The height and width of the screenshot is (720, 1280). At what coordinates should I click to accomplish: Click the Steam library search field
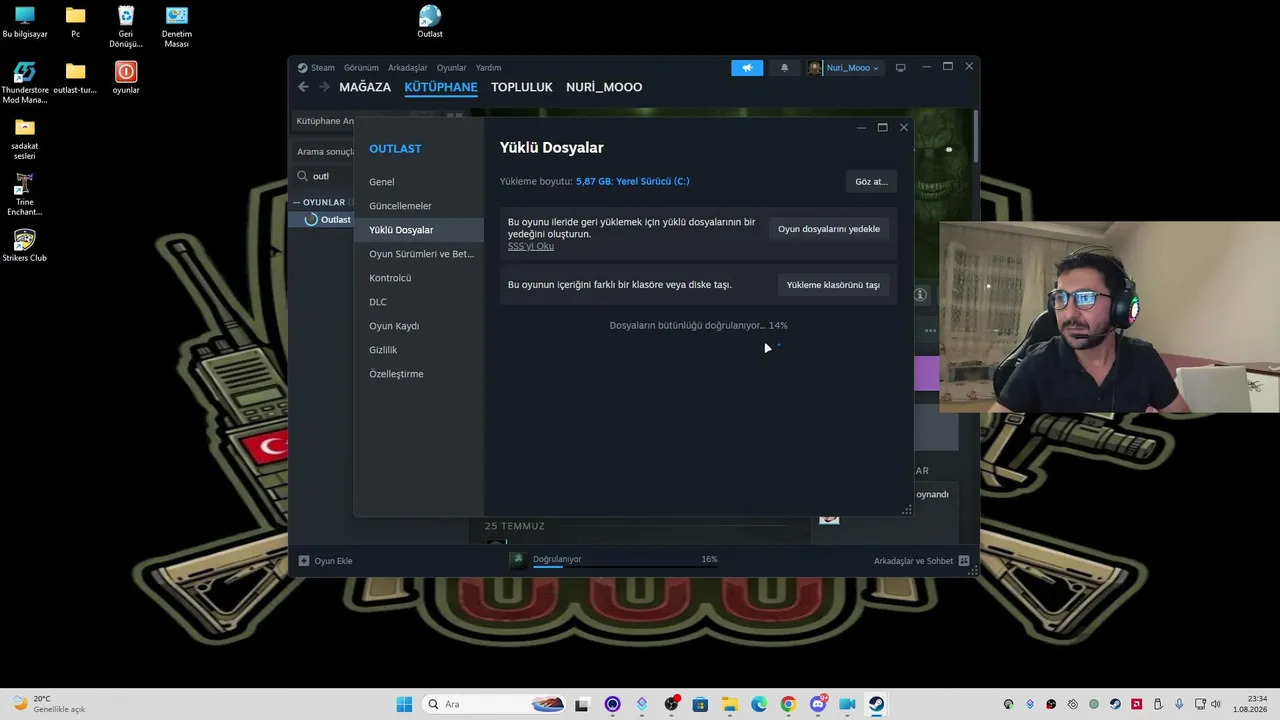coord(324,176)
